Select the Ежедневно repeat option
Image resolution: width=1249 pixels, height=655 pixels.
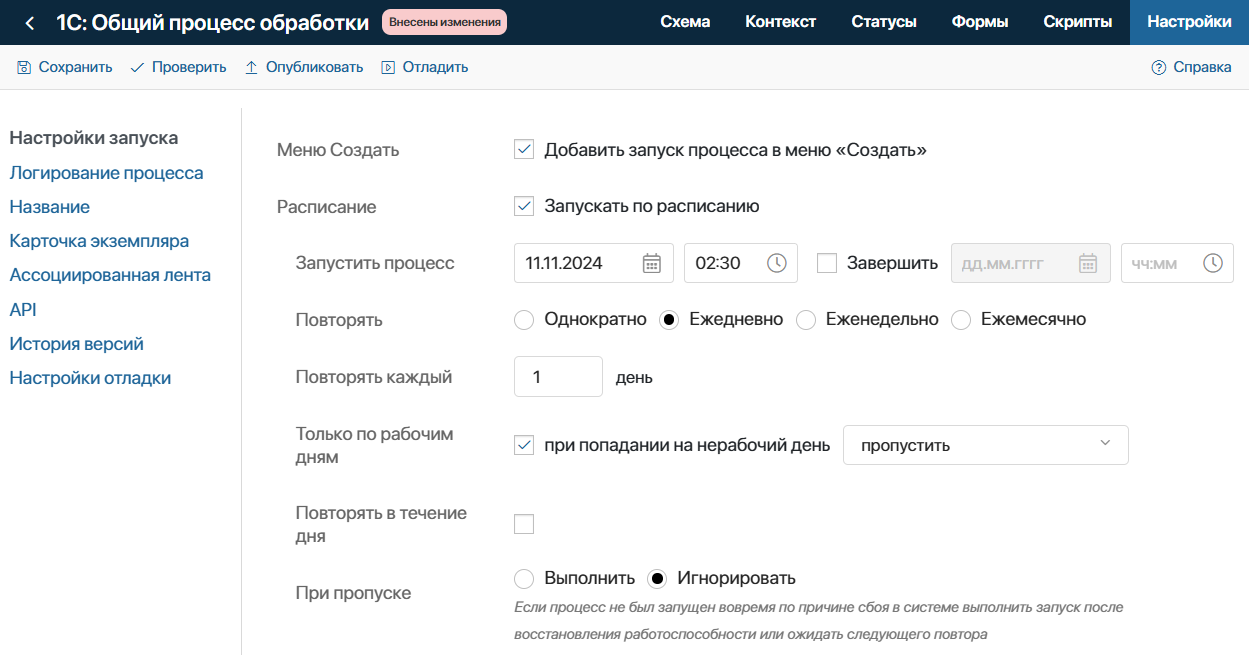point(669,320)
